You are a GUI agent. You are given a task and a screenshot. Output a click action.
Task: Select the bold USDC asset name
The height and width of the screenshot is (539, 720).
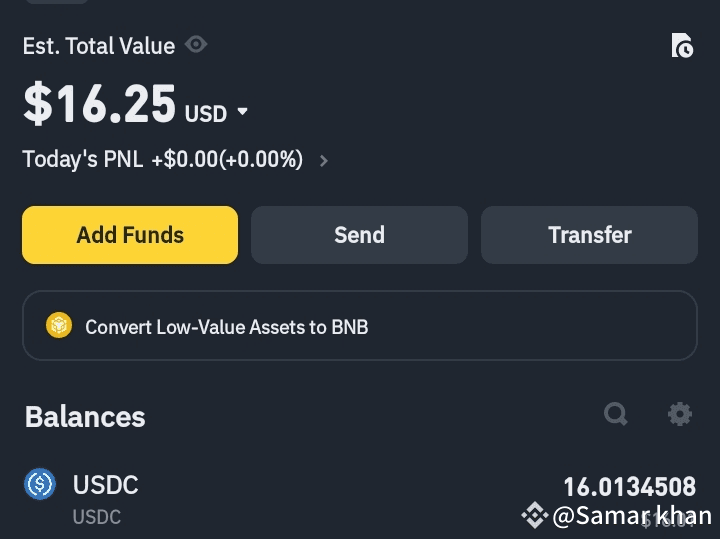point(106,485)
